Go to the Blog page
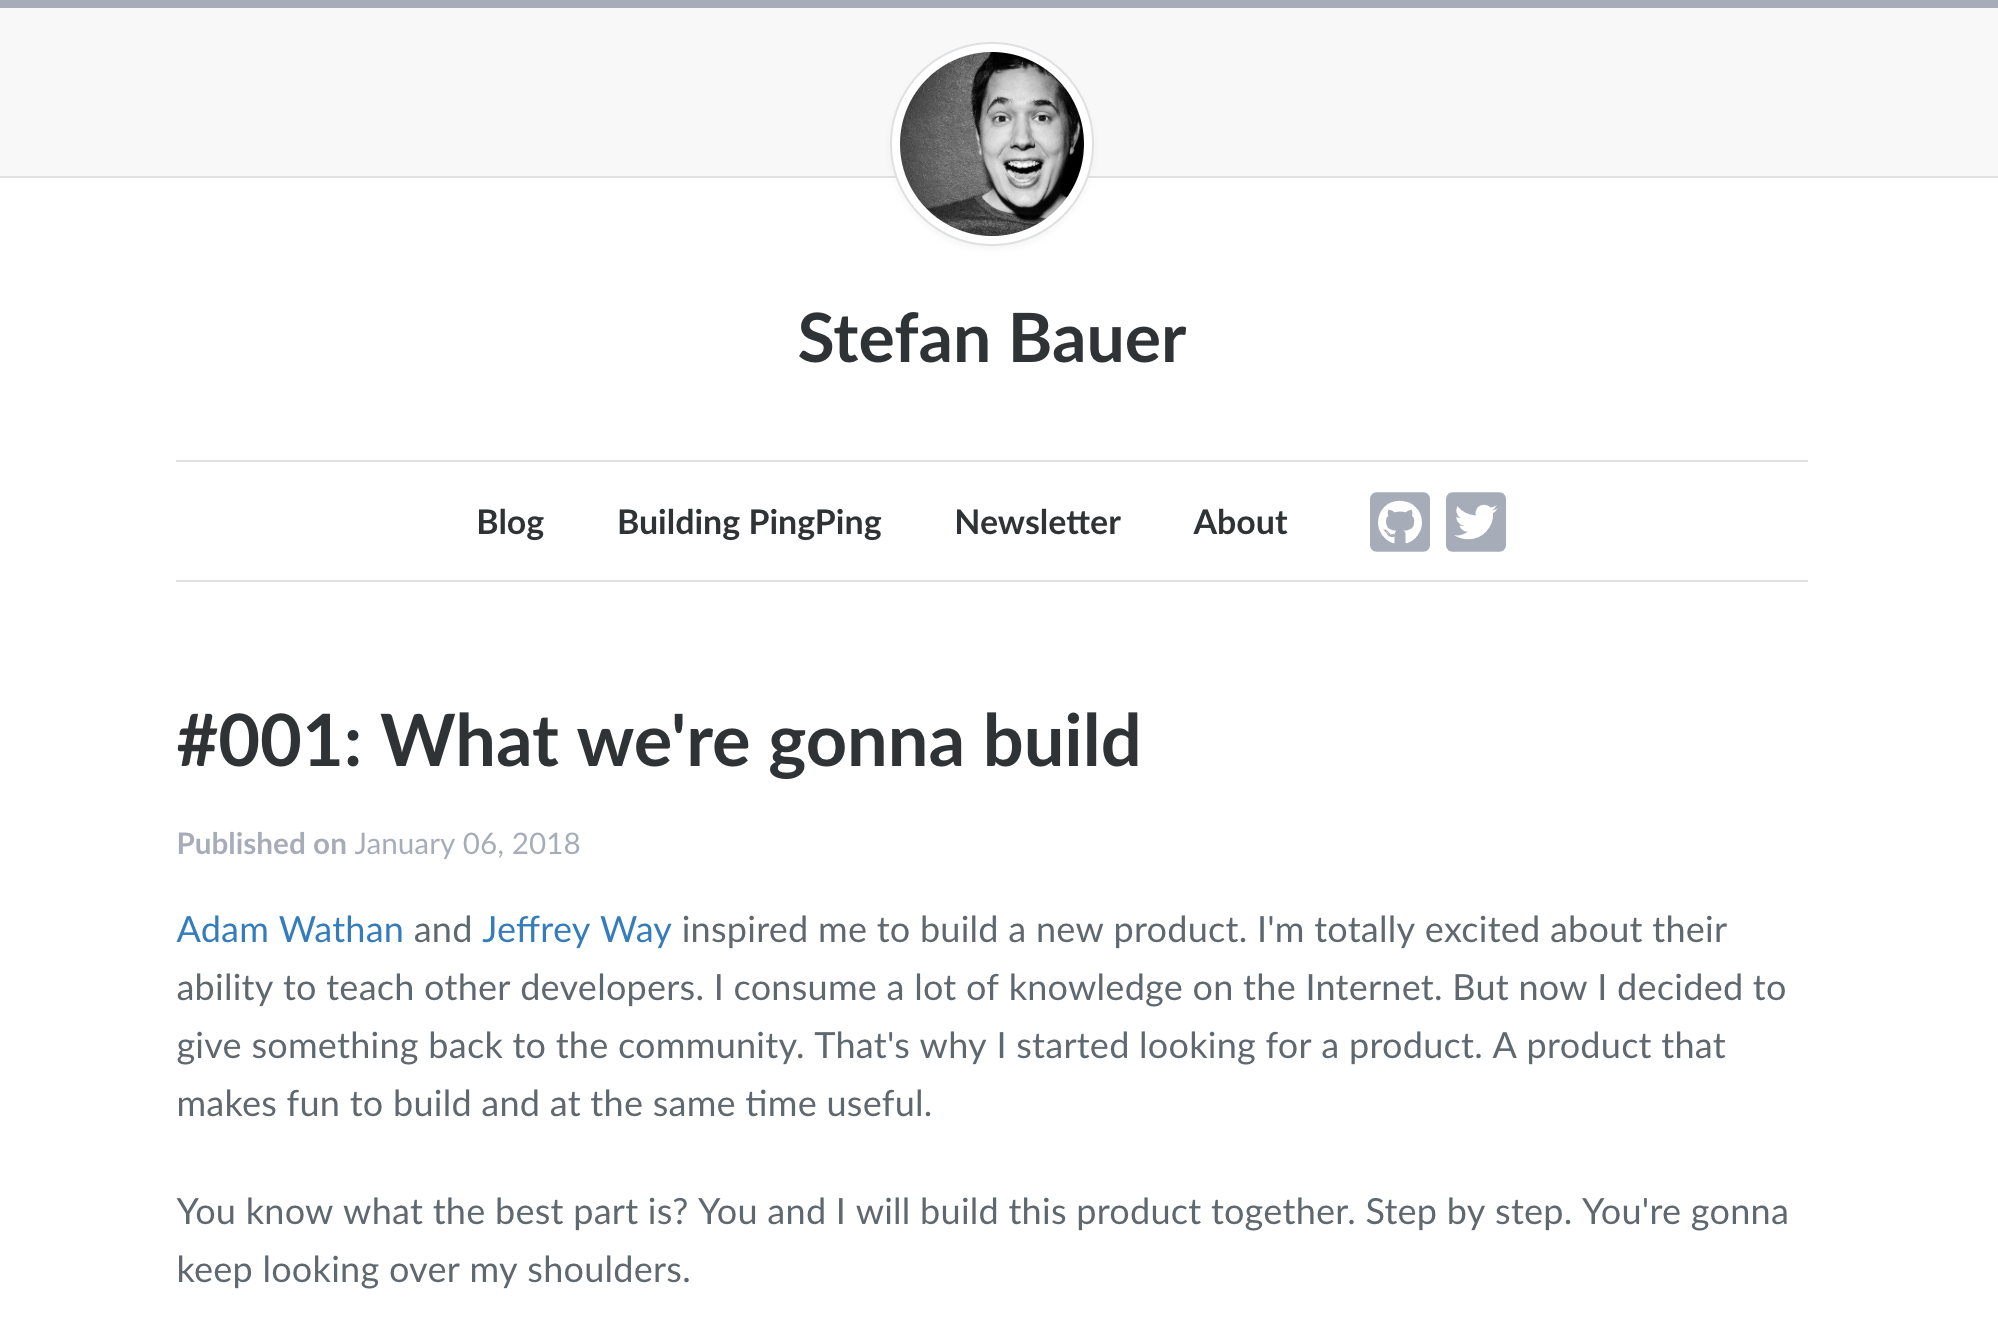The height and width of the screenshot is (1336, 1998). click(x=510, y=522)
